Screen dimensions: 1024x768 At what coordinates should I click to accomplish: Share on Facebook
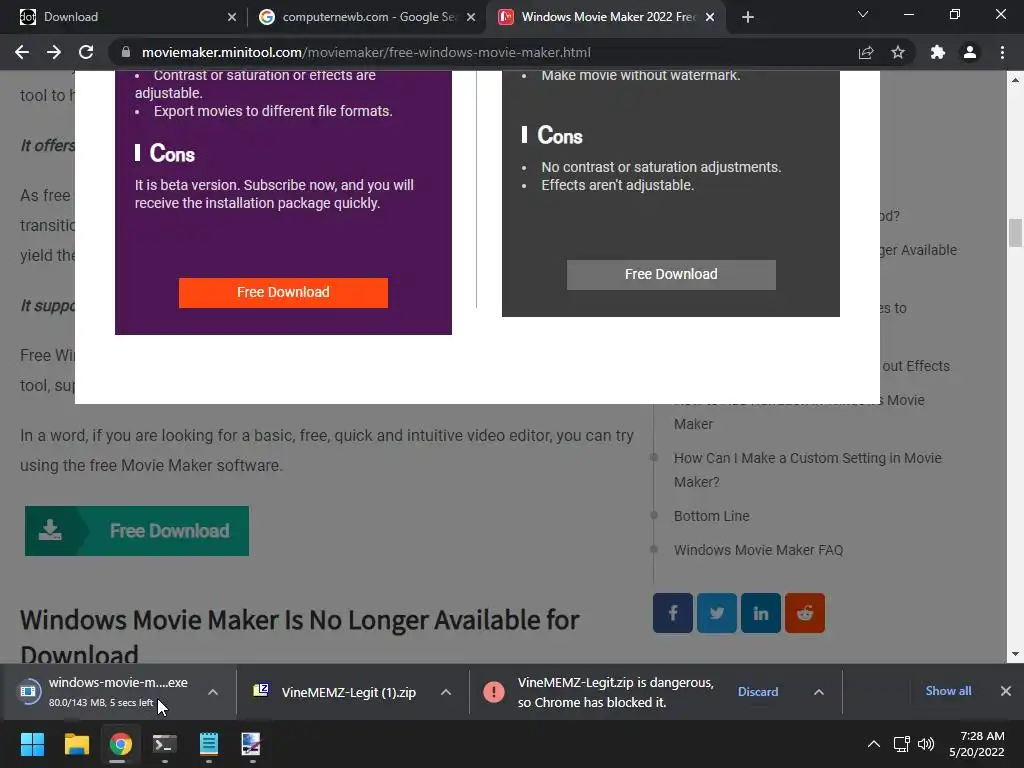(x=673, y=613)
